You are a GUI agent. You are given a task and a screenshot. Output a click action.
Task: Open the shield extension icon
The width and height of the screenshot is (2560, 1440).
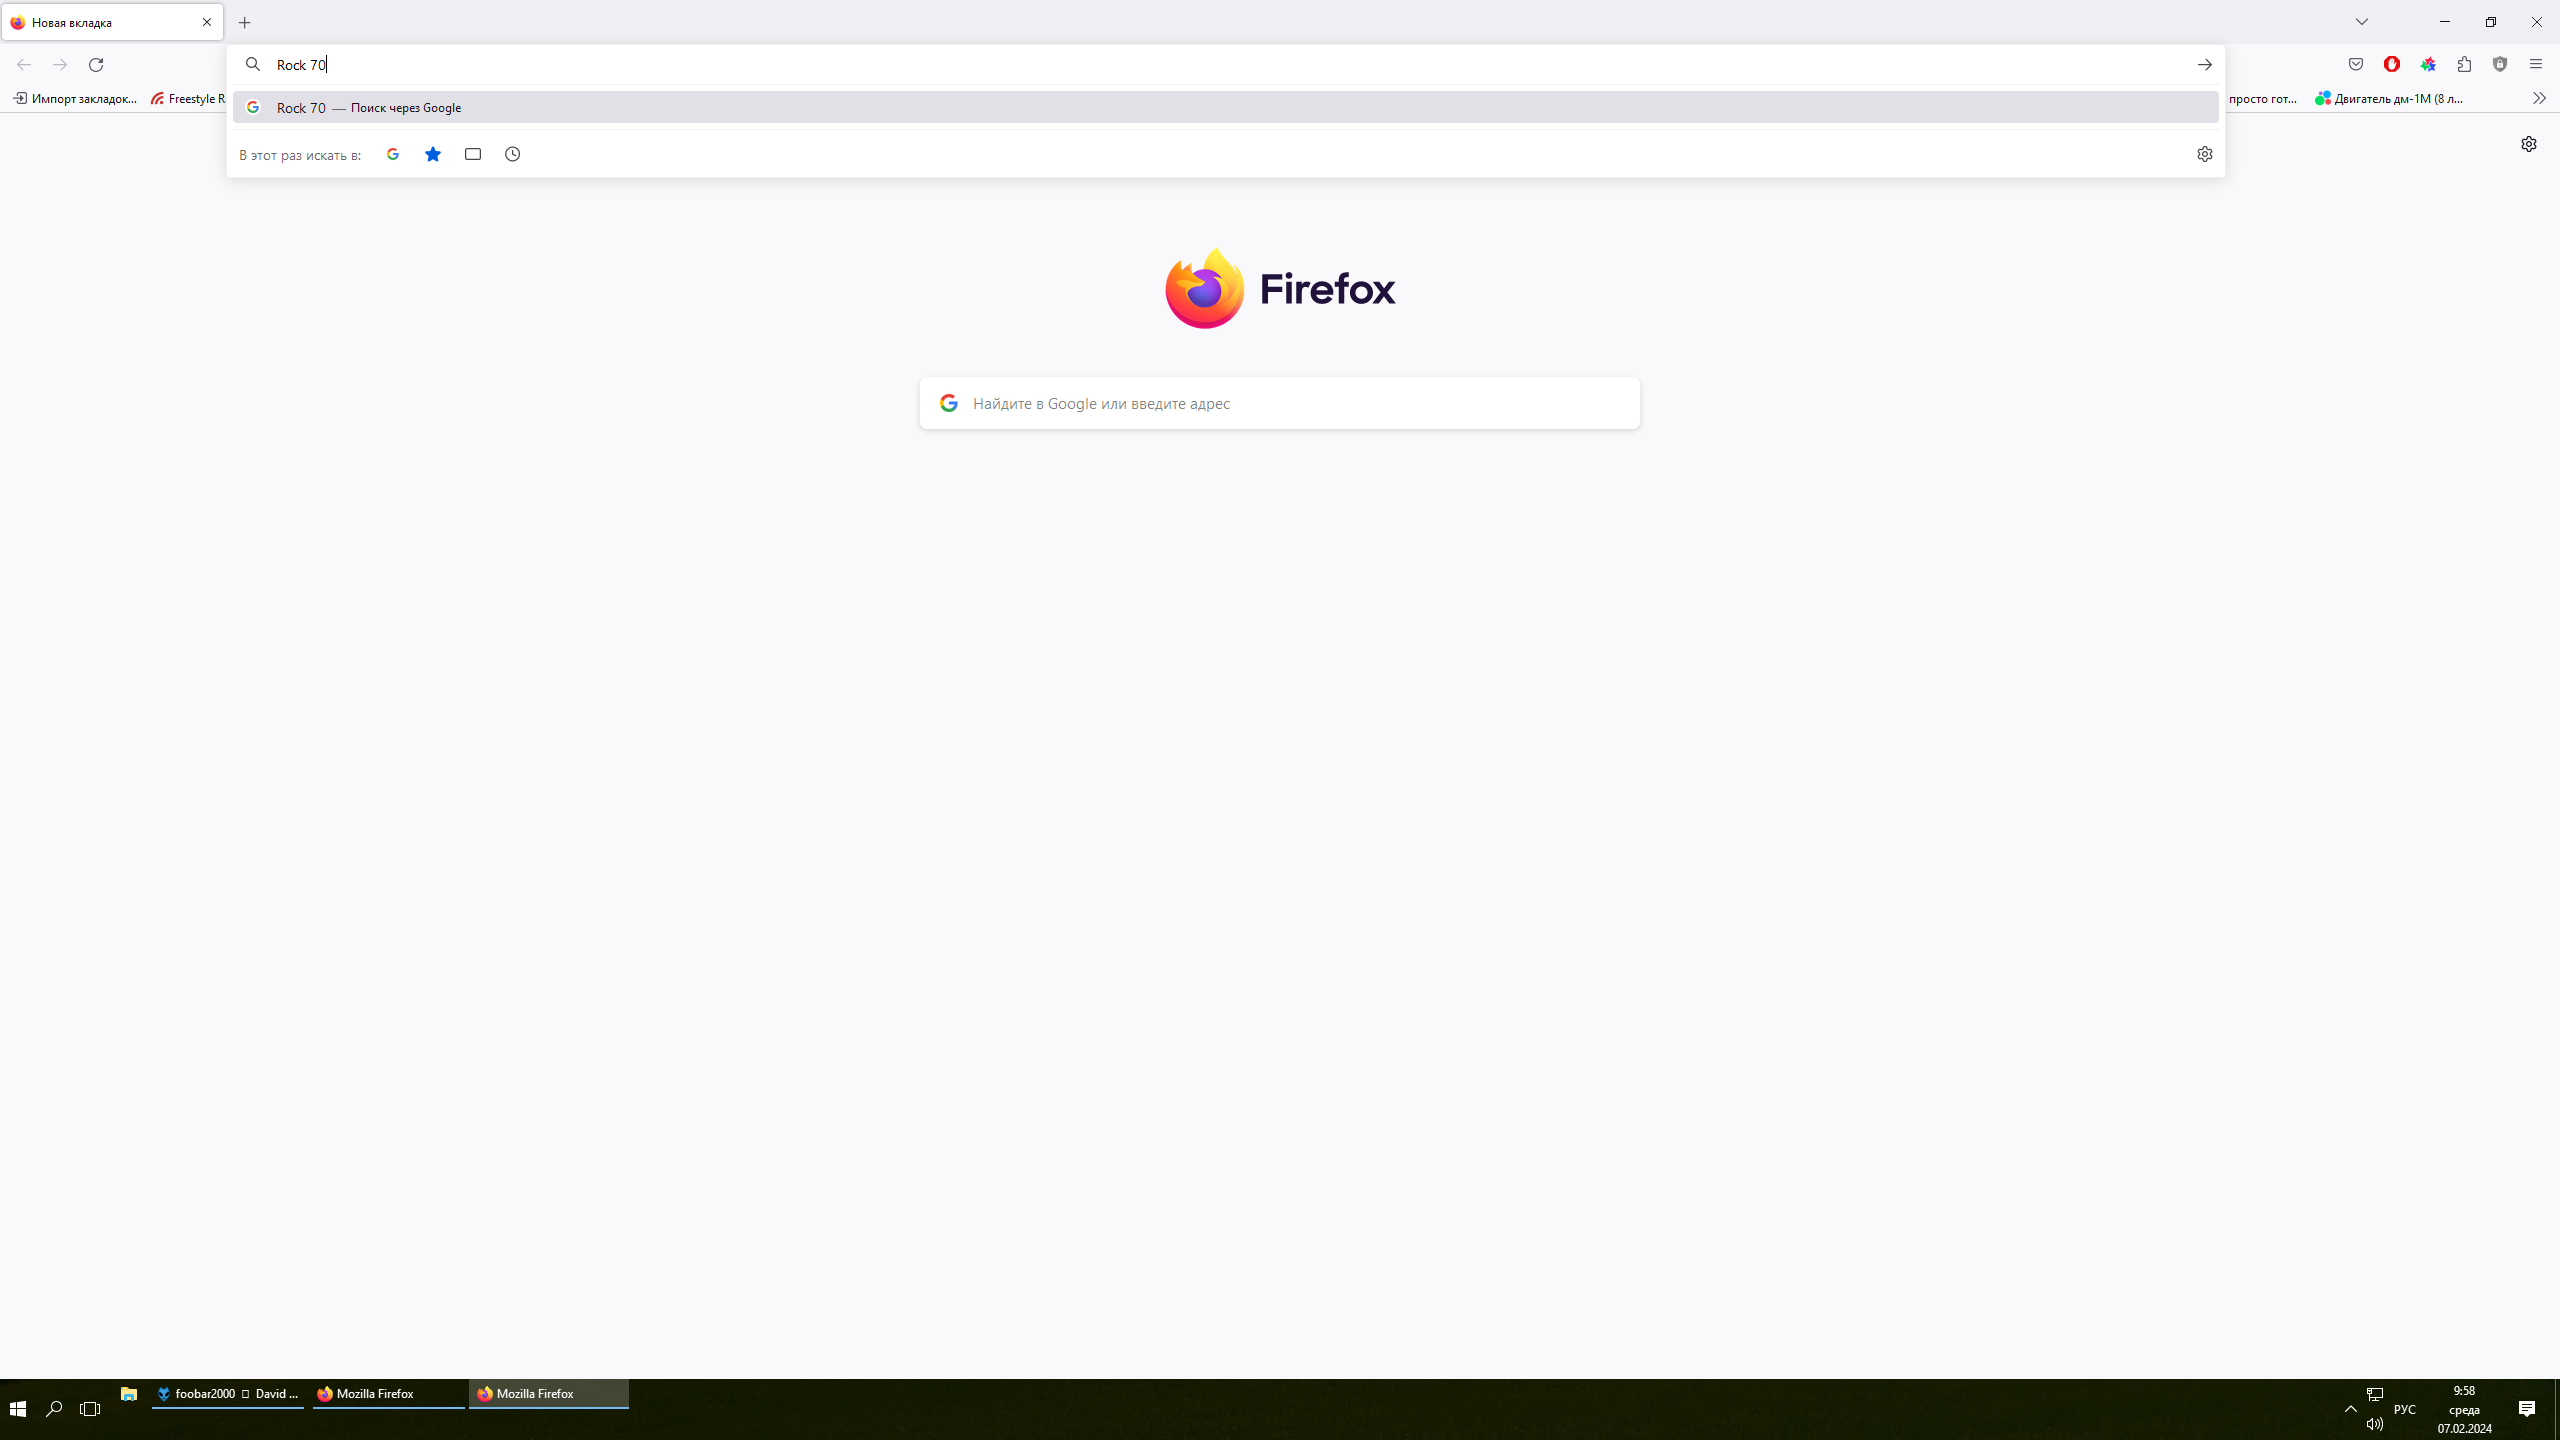tap(2500, 64)
